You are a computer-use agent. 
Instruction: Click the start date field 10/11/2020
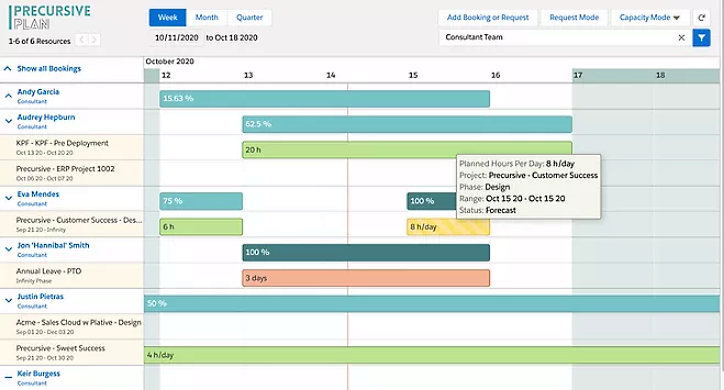click(x=176, y=38)
